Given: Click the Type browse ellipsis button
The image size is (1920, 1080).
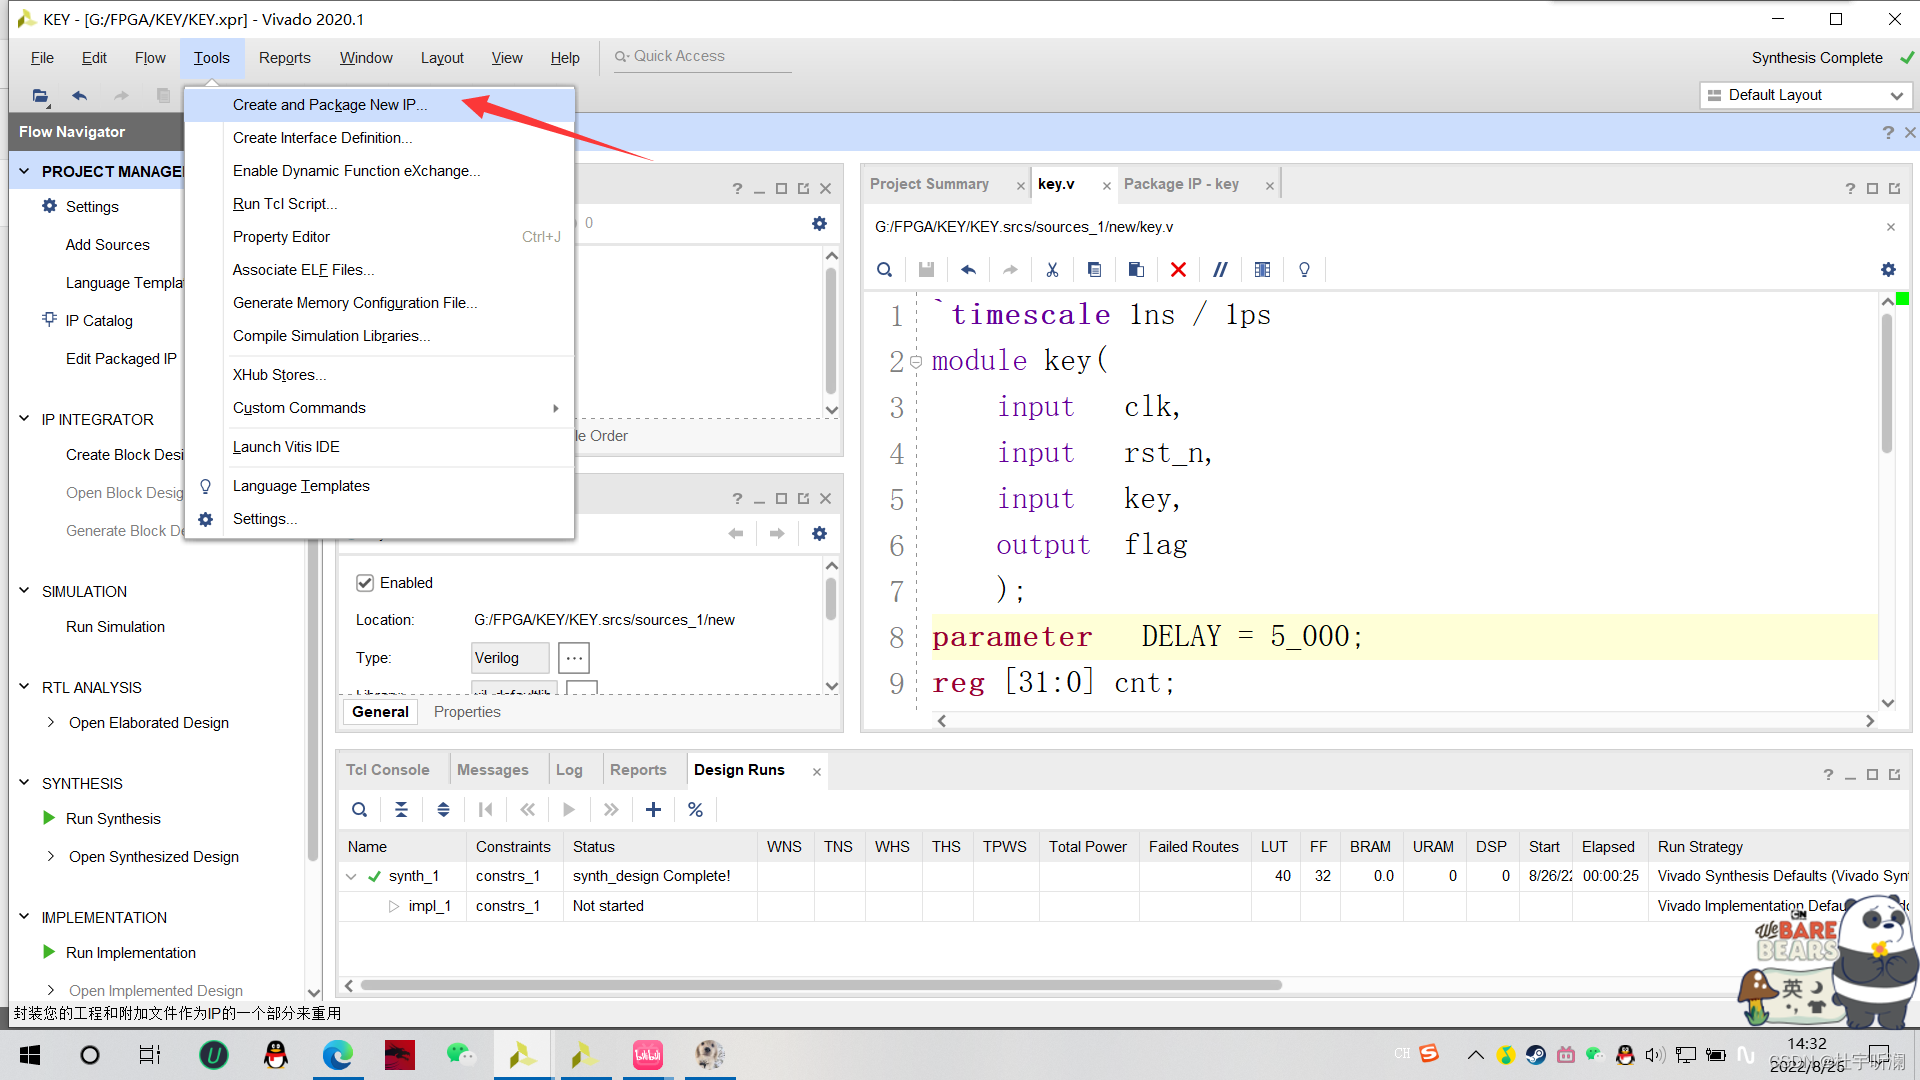Looking at the screenshot, I should pyautogui.click(x=574, y=658).
